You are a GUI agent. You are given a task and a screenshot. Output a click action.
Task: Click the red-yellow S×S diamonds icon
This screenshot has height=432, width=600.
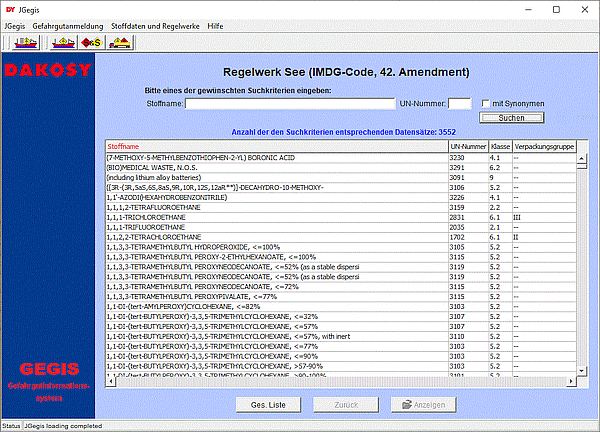click(x=92, y=42)
